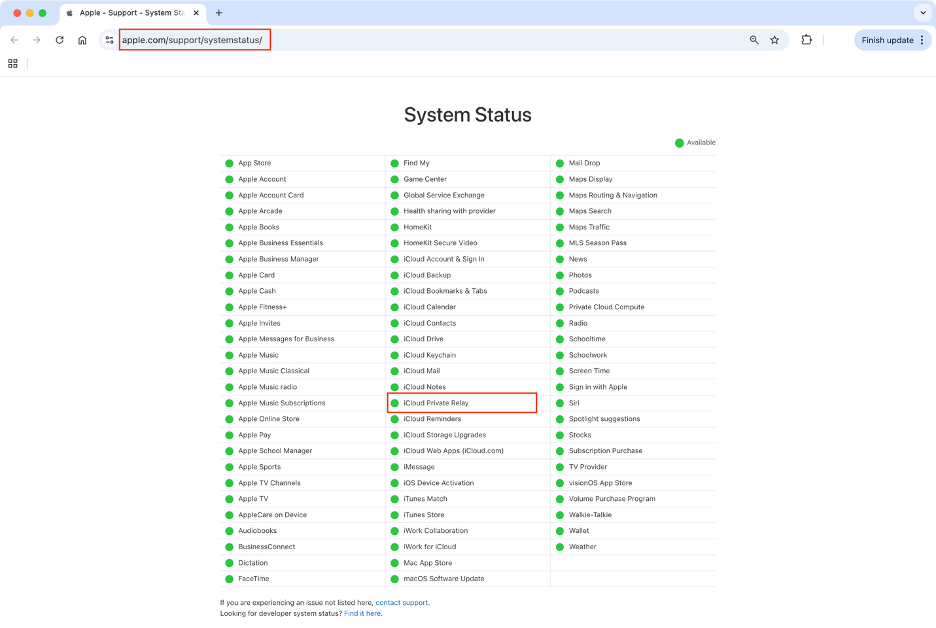The height and width of the screenshot is (628, 936).
Task: Open site information icon beside the URL
Action: (x=108, y=40)
